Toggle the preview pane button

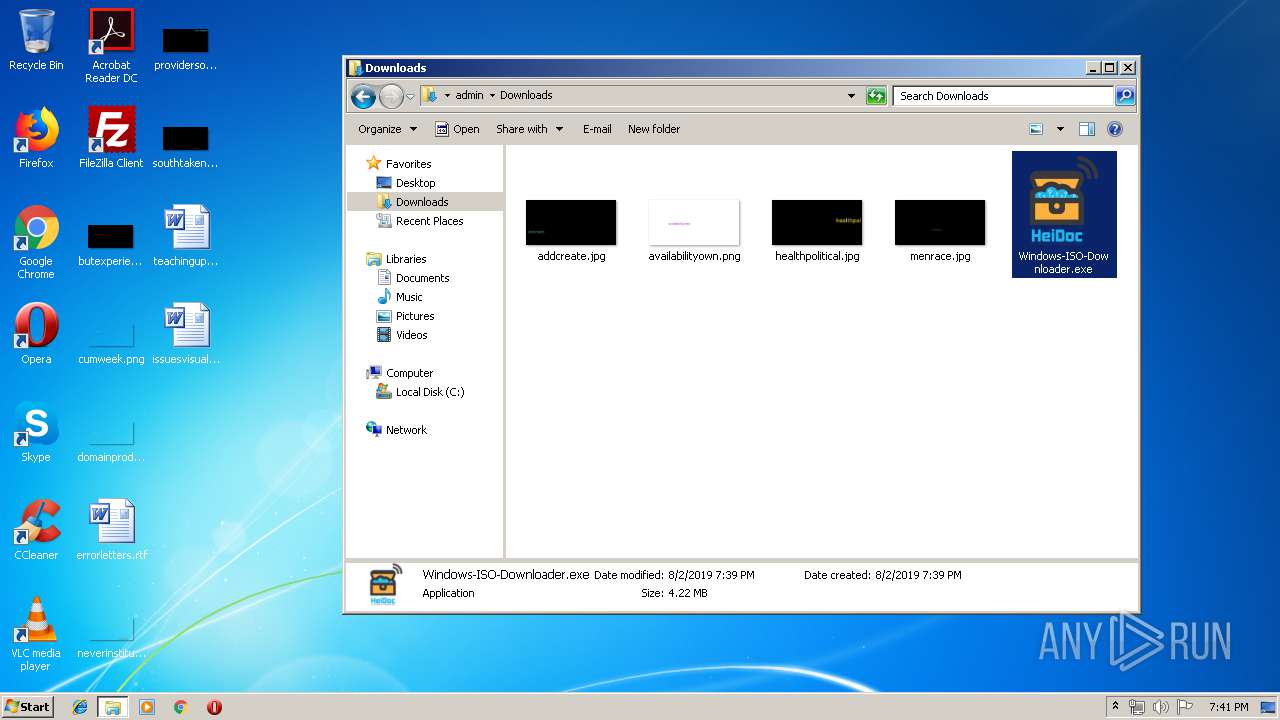pyautogui.click(x=1087, y=129)
